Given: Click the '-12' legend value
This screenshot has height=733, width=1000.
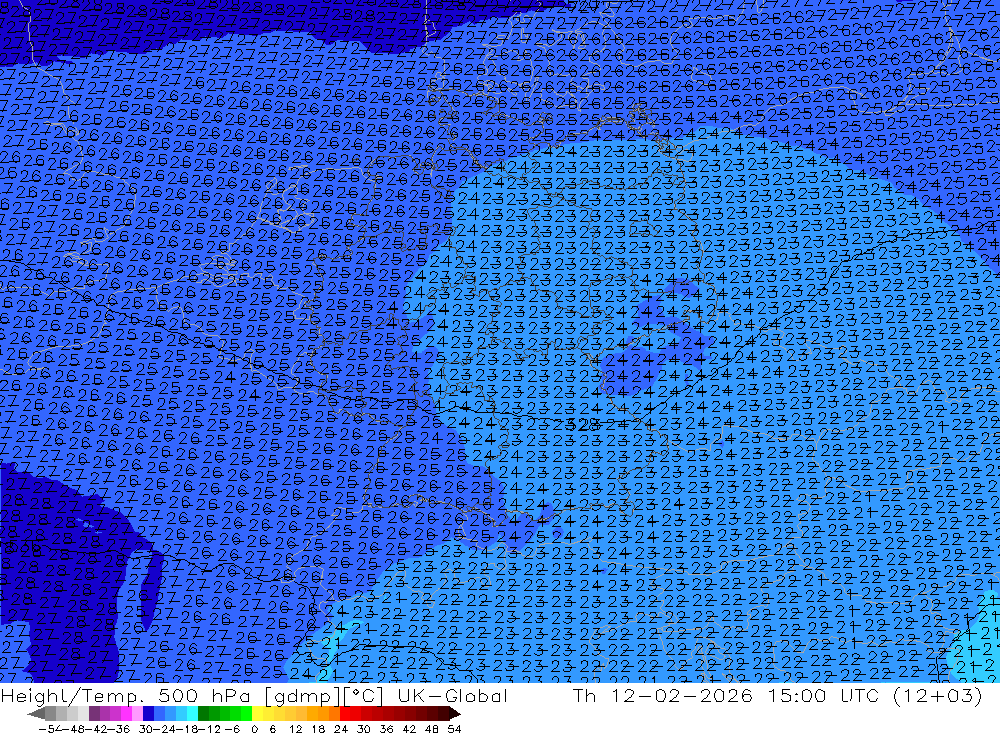Looking at the screenshot, I should pos(209,729).
